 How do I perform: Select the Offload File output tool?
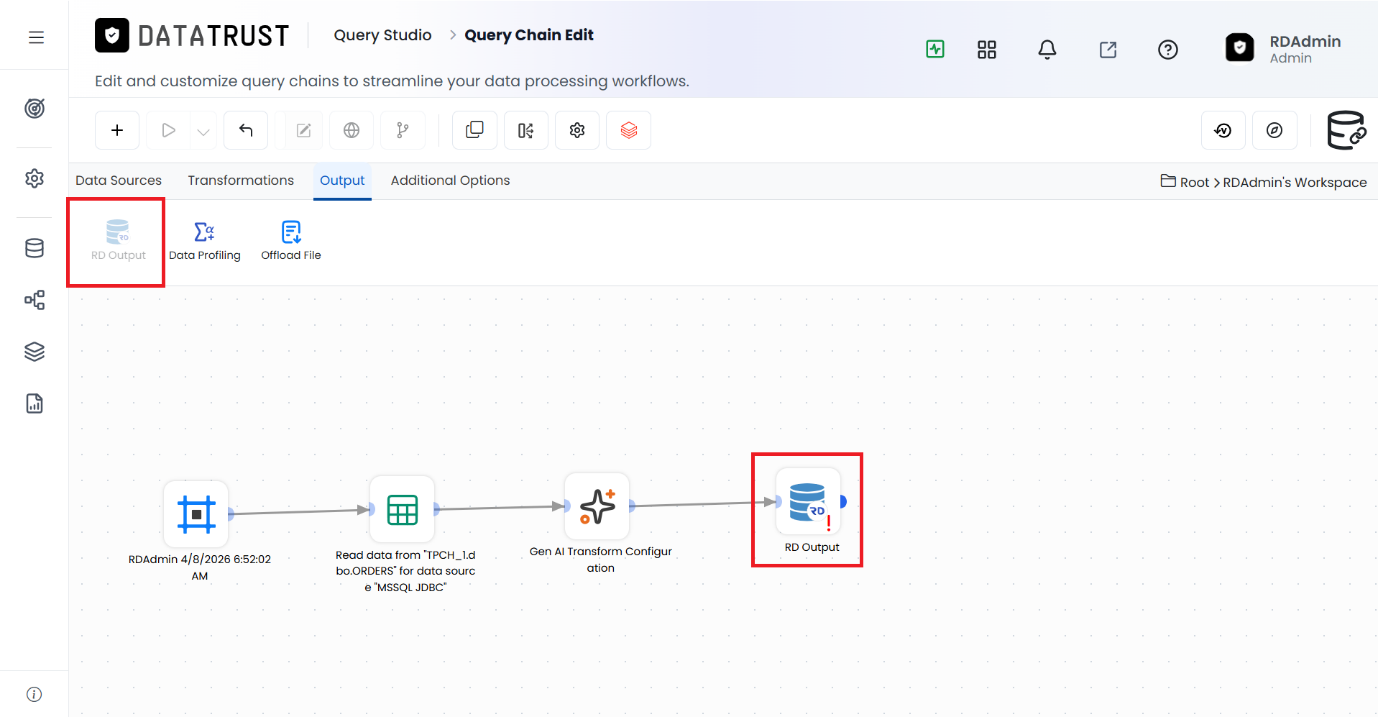pos(291,242)
